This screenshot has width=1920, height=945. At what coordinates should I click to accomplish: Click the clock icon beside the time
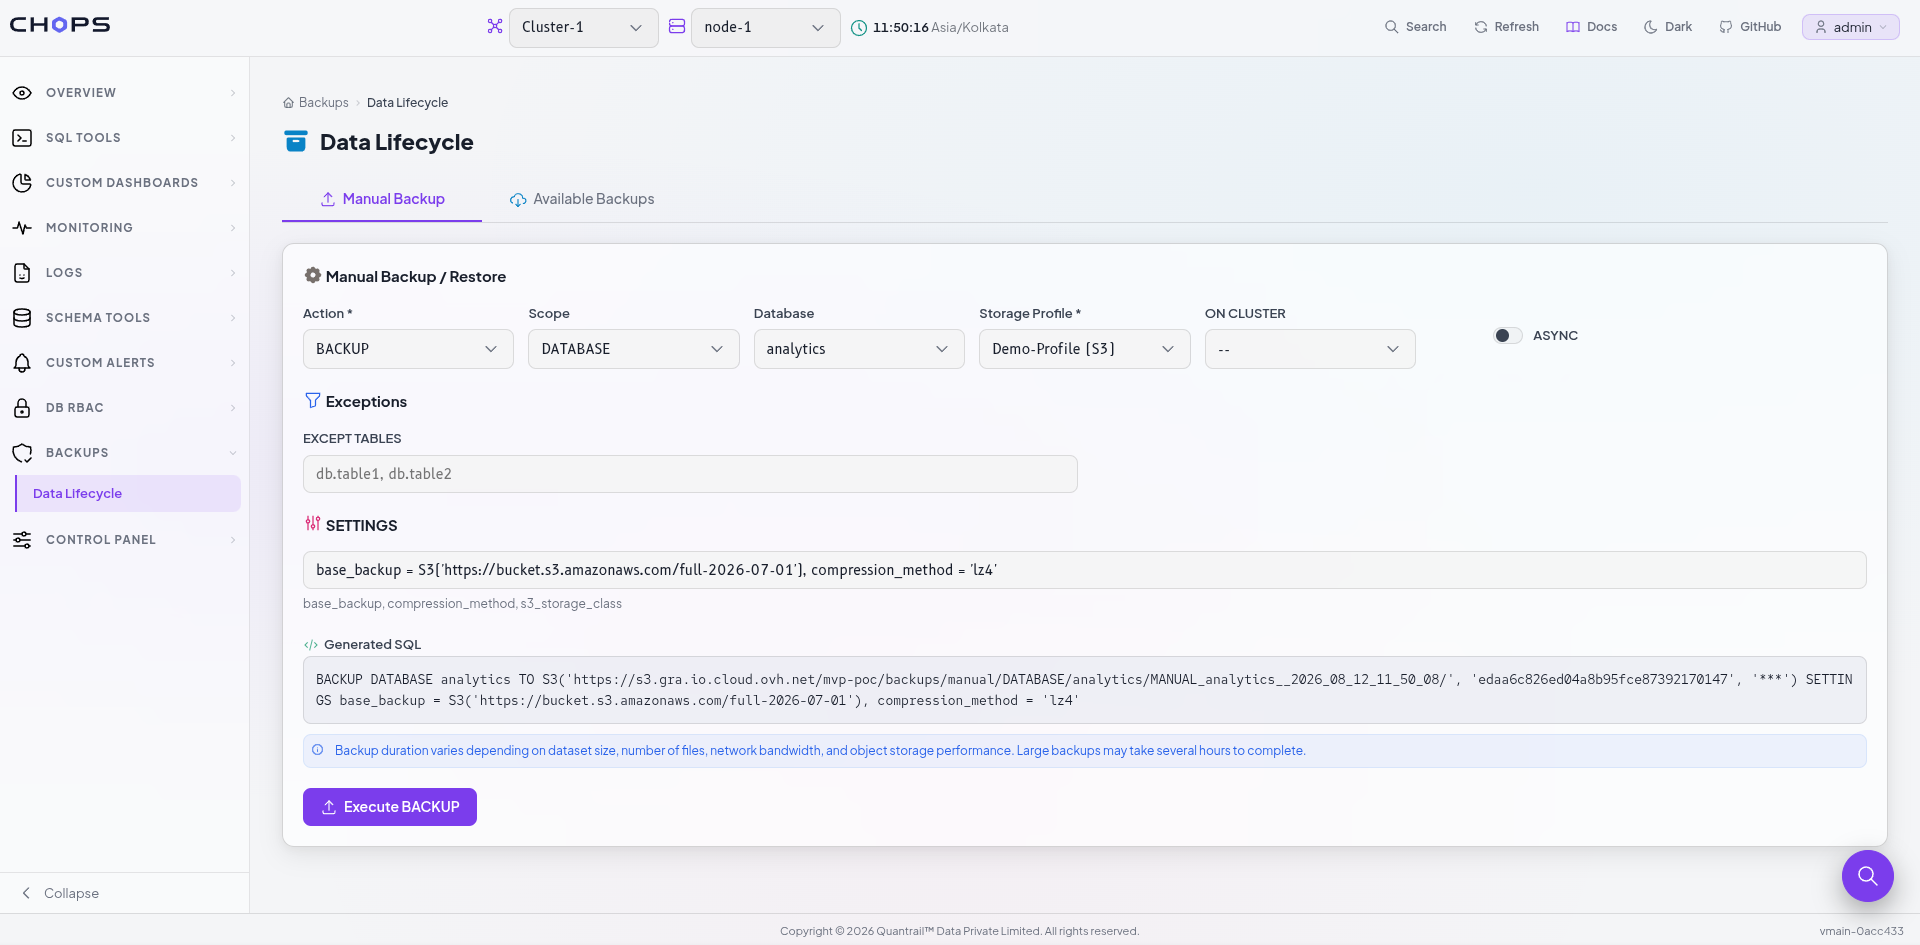click(859, 28)
